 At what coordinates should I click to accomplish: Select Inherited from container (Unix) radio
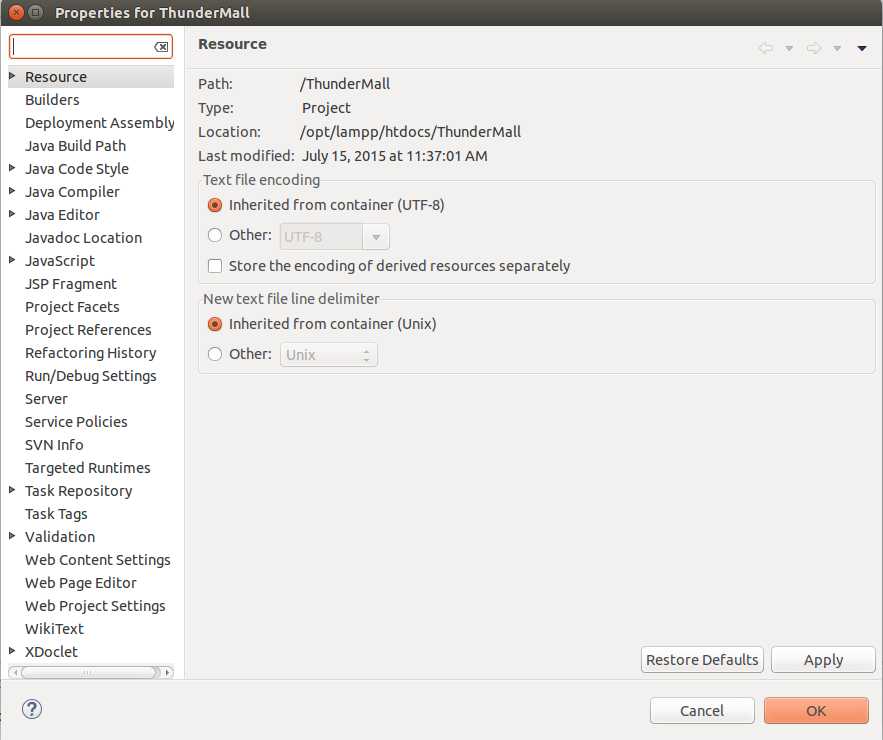[x=215, y=324]
